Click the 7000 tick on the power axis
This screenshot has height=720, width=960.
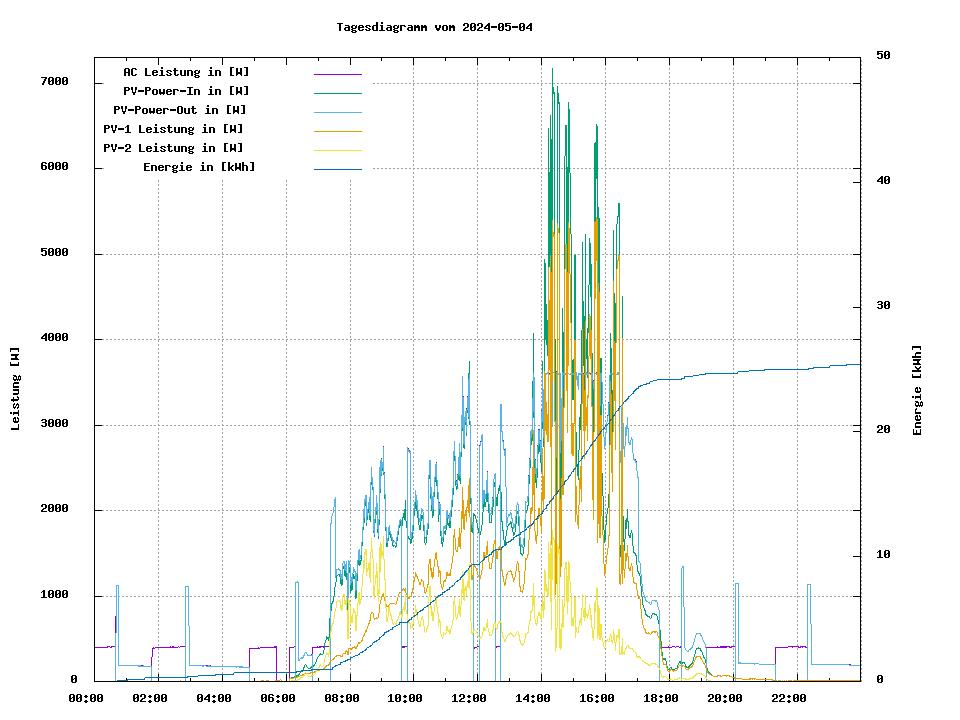[x=53, y=81]
